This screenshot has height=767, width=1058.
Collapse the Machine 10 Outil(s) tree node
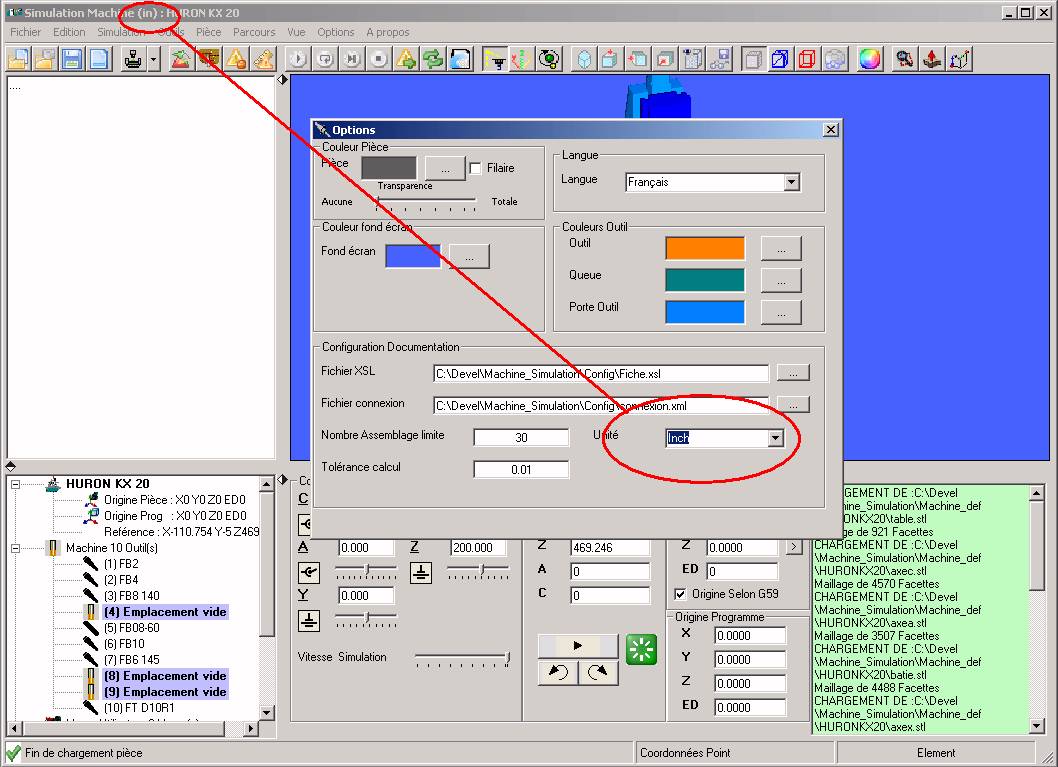[x=16, y=548]
